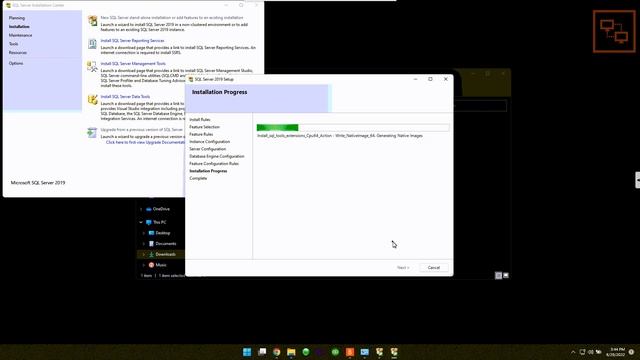
Task: Click the green installation progress bar
Action: (x=278, y=128)
